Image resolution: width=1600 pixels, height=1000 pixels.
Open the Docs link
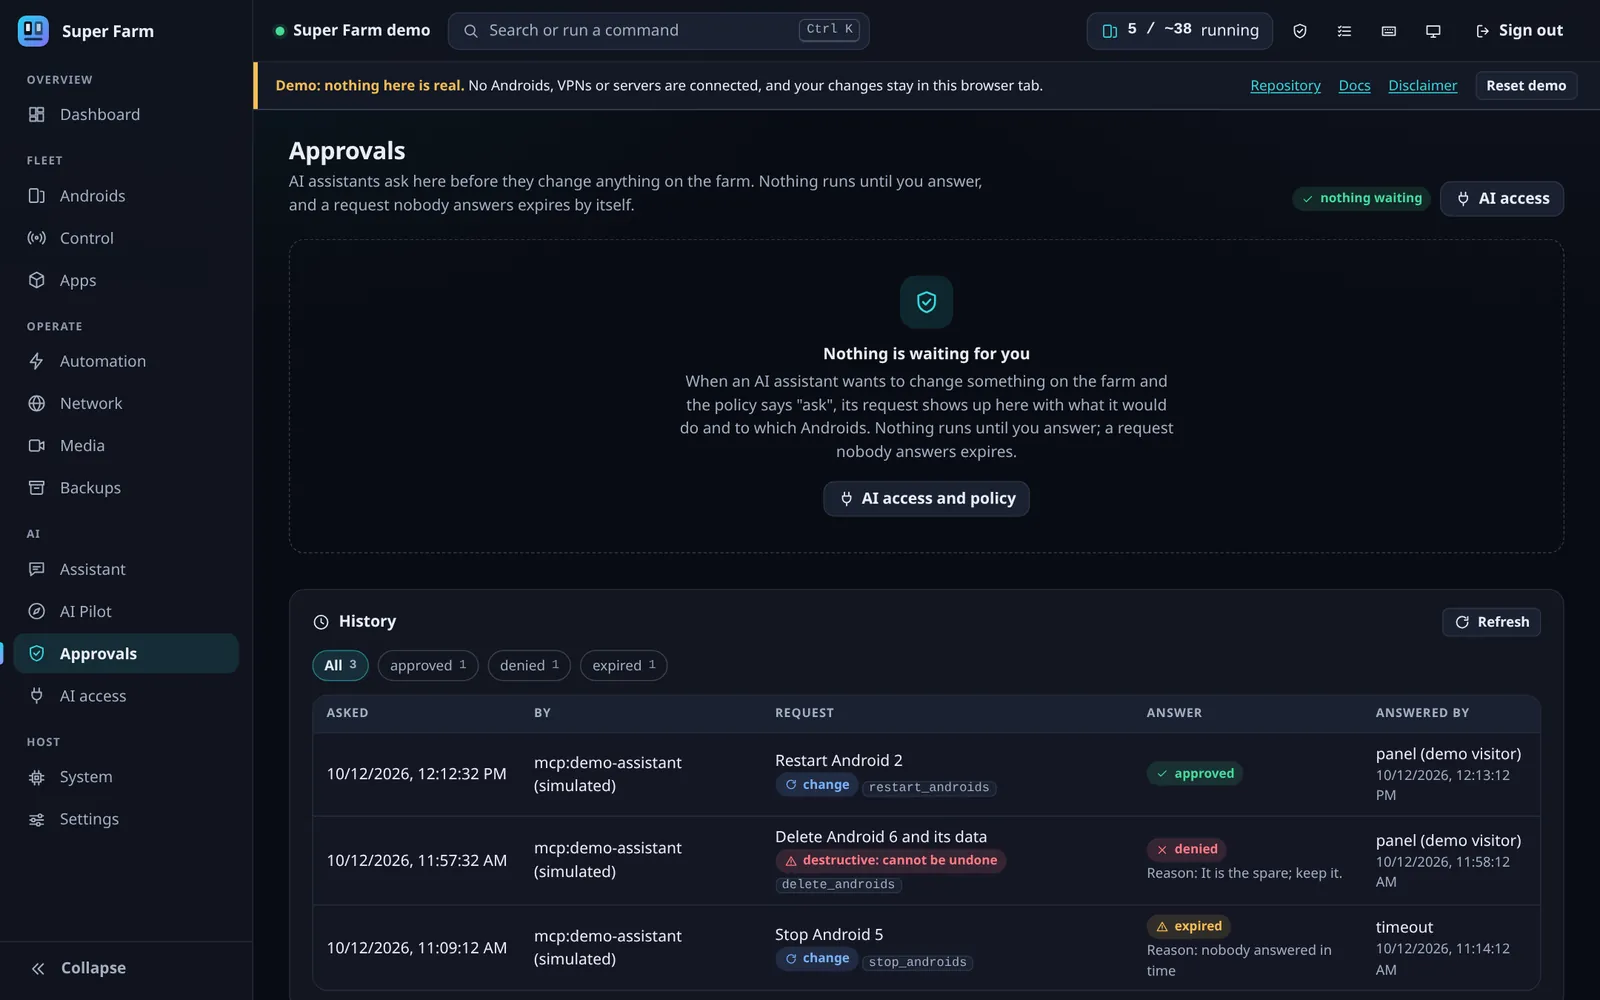pos(1354,86)
